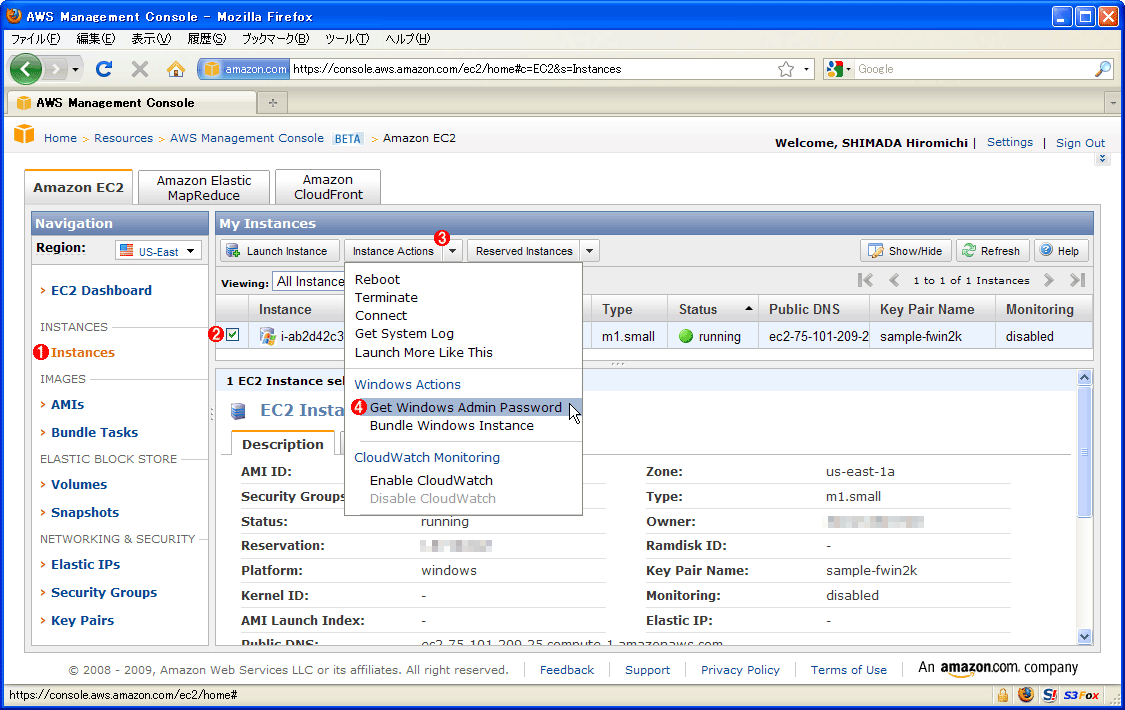Screen dimensions: 1125x710
Task: Select Reboot from Instance Actions menu
Action: pyautogui.click(x=377, y=280)
